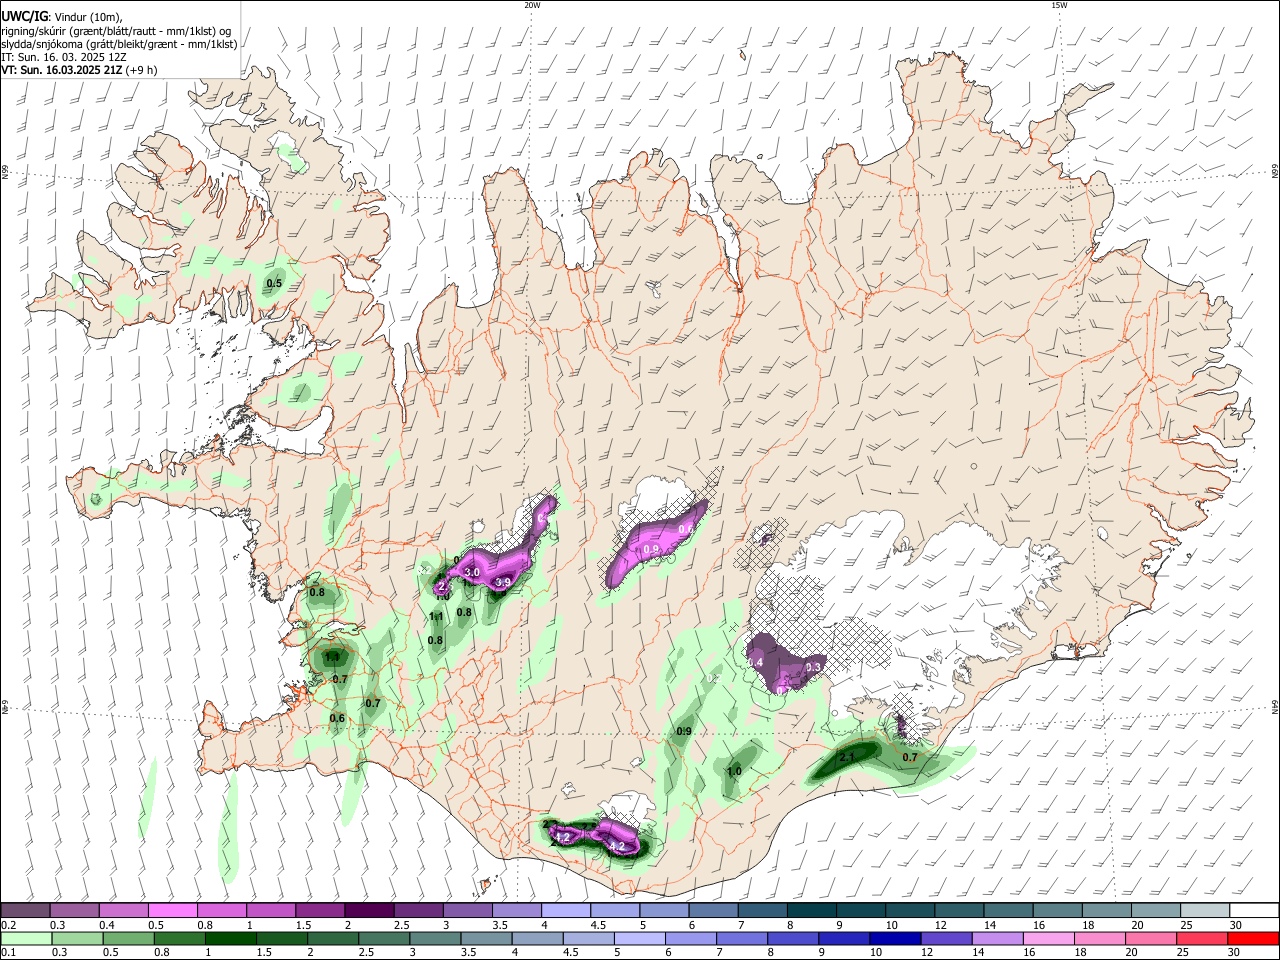1280x960 pixels.
Task: Choose the upper legend swatch between 3 and 3.5
Action: pos(468,910)
